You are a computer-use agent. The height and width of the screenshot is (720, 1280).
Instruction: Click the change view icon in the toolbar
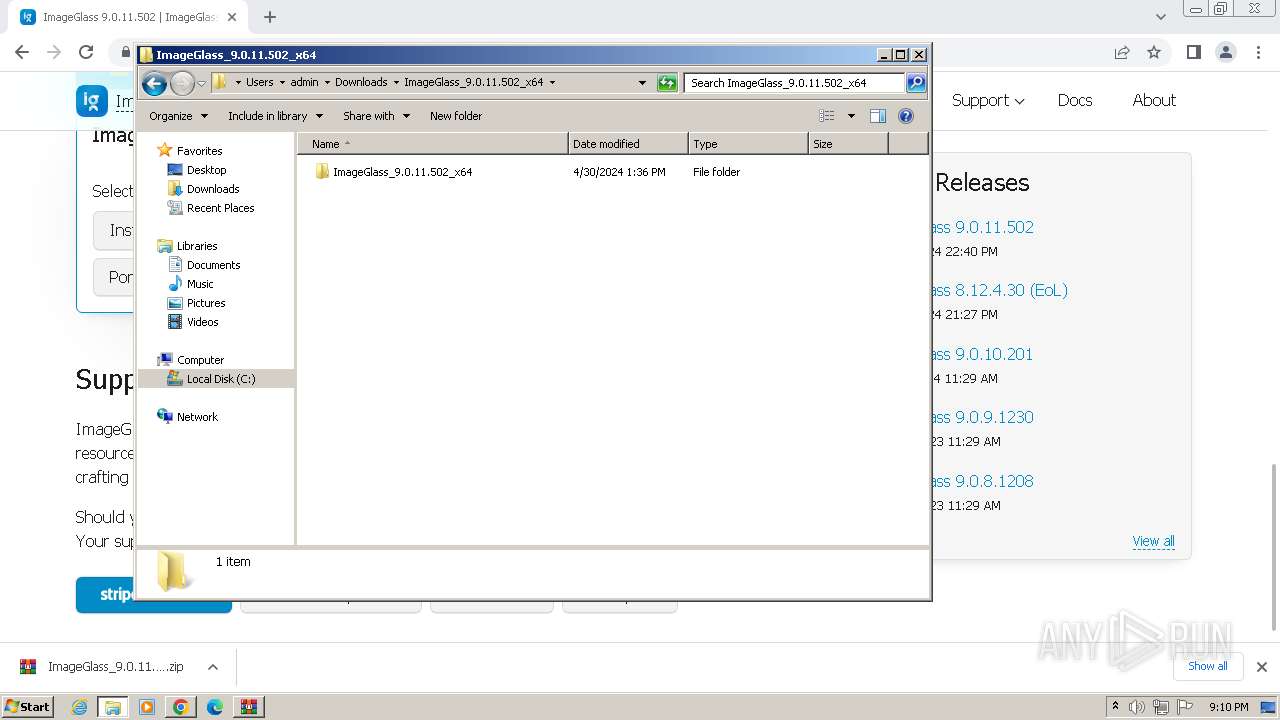pyautogui.click(x=827, y=116)
